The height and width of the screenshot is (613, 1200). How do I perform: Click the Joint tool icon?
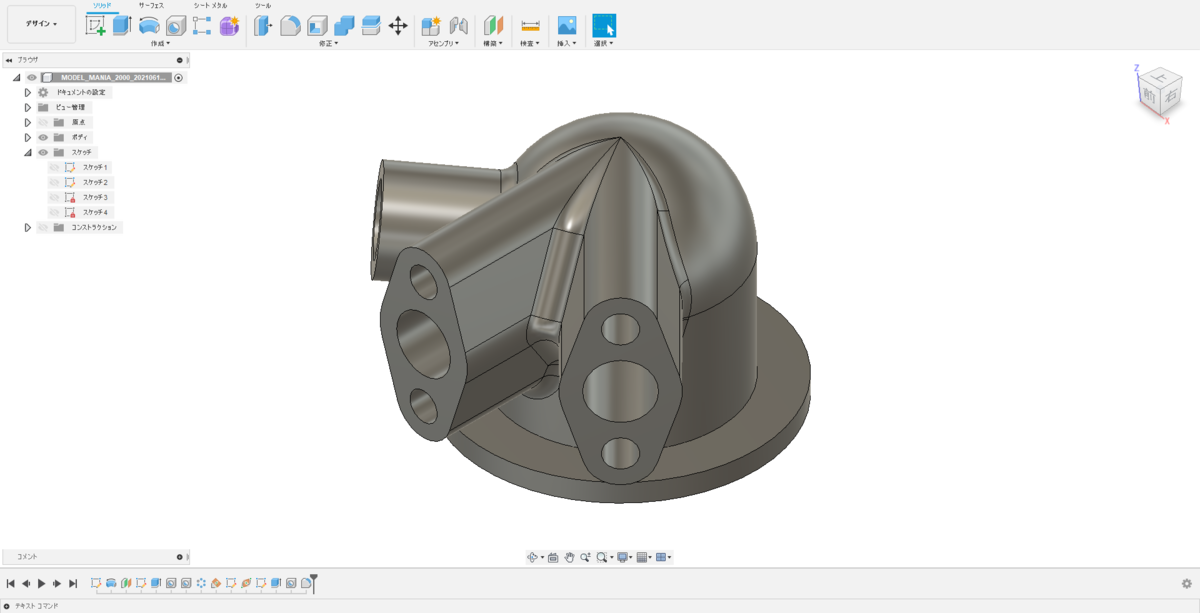(x=458, y=26)
